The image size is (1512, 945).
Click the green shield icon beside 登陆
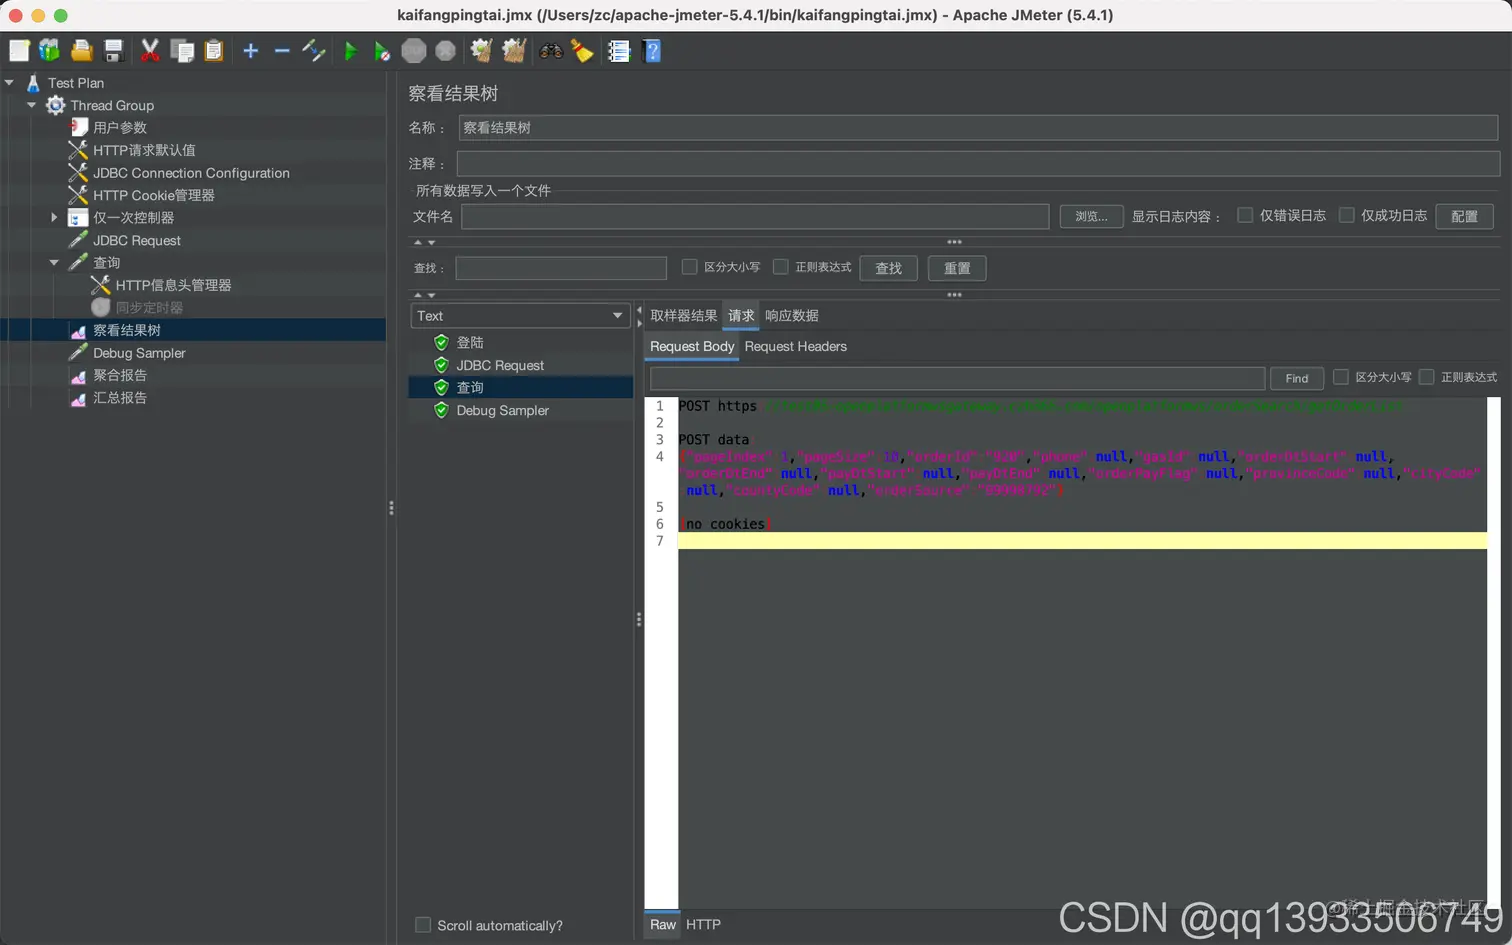441,342
